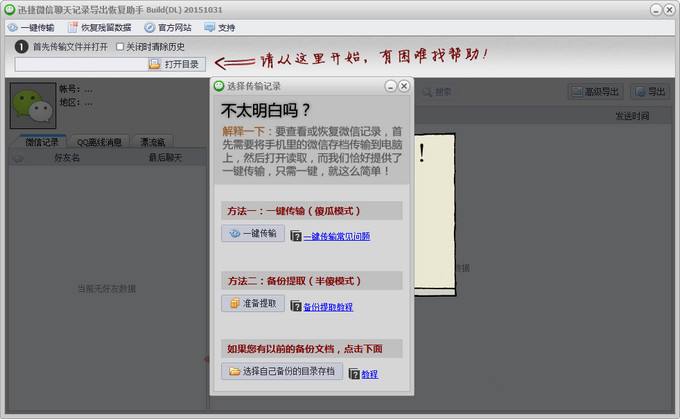The width and height of the screenshot is (680, 419).
Task: Click the help icon beside 一键传输常见问题
Action: pyautogui.click(x=296, y=236)
